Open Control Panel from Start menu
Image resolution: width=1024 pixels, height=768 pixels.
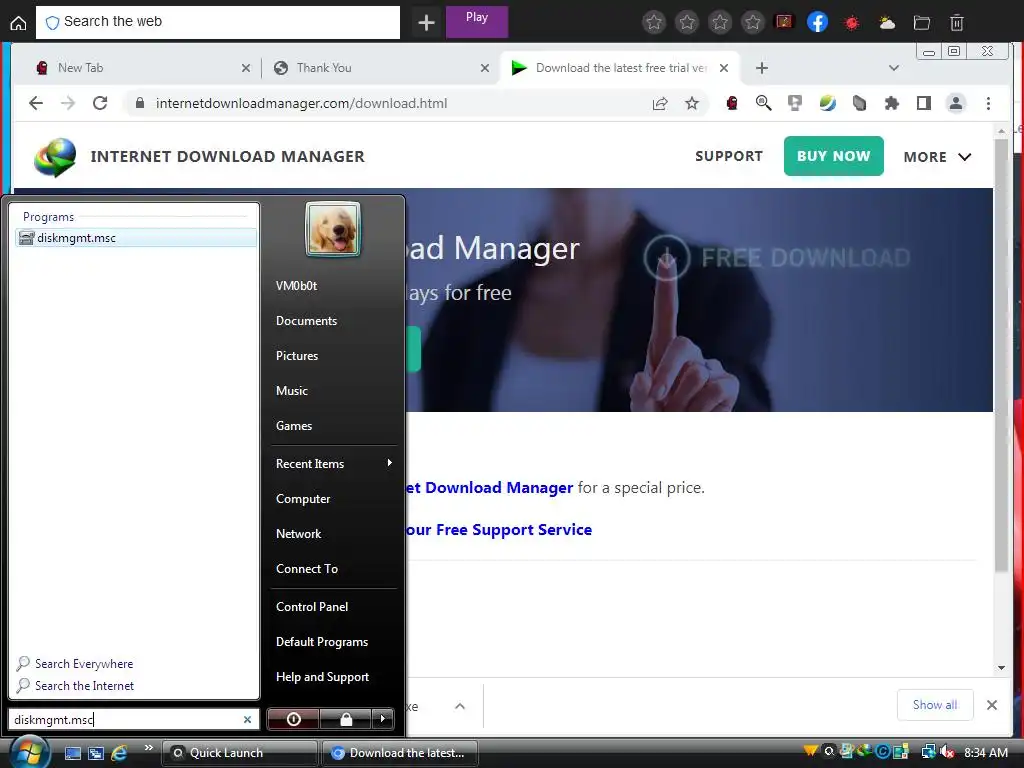coord(312,607)
